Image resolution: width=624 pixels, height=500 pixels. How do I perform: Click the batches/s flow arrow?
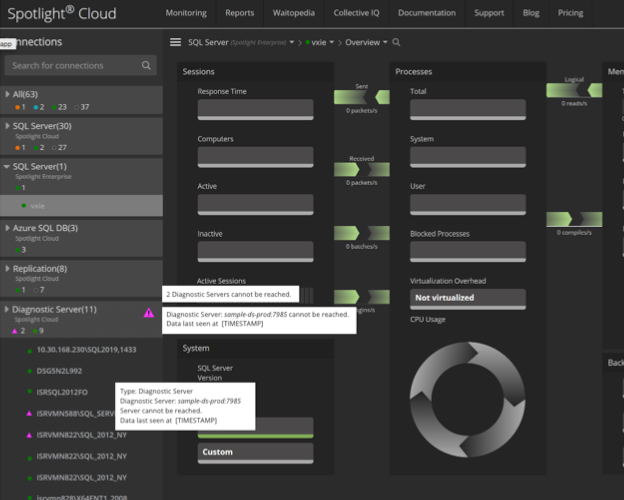(x=362, y=233)
